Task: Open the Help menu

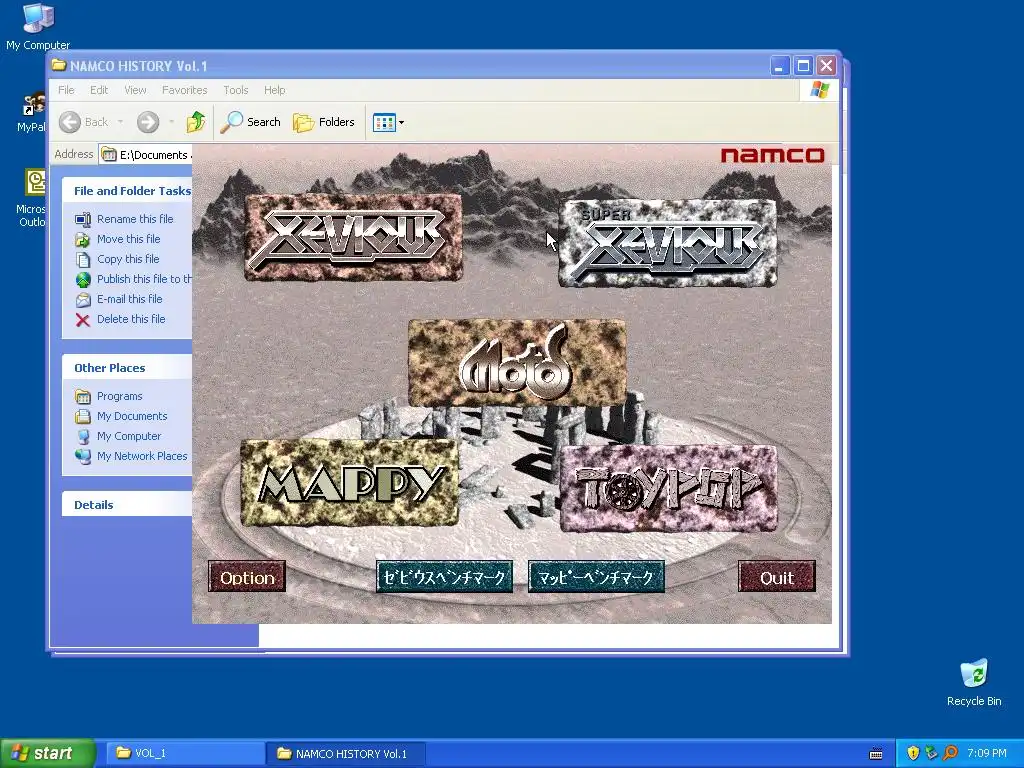Action: click(x=274, y=90)
